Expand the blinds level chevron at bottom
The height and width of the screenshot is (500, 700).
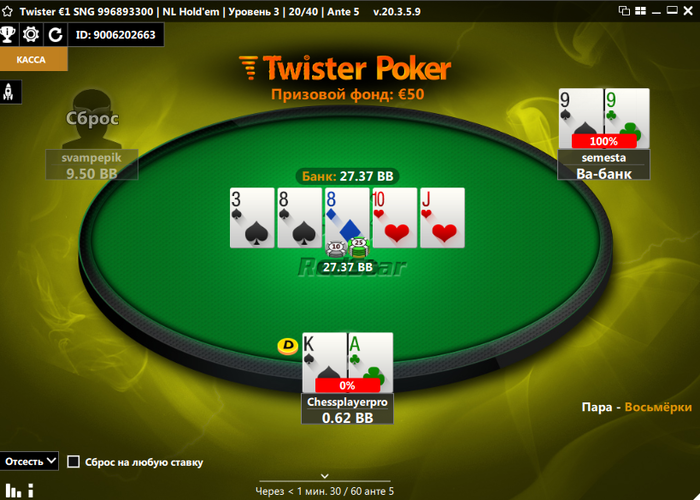click(x=325, y=476)
